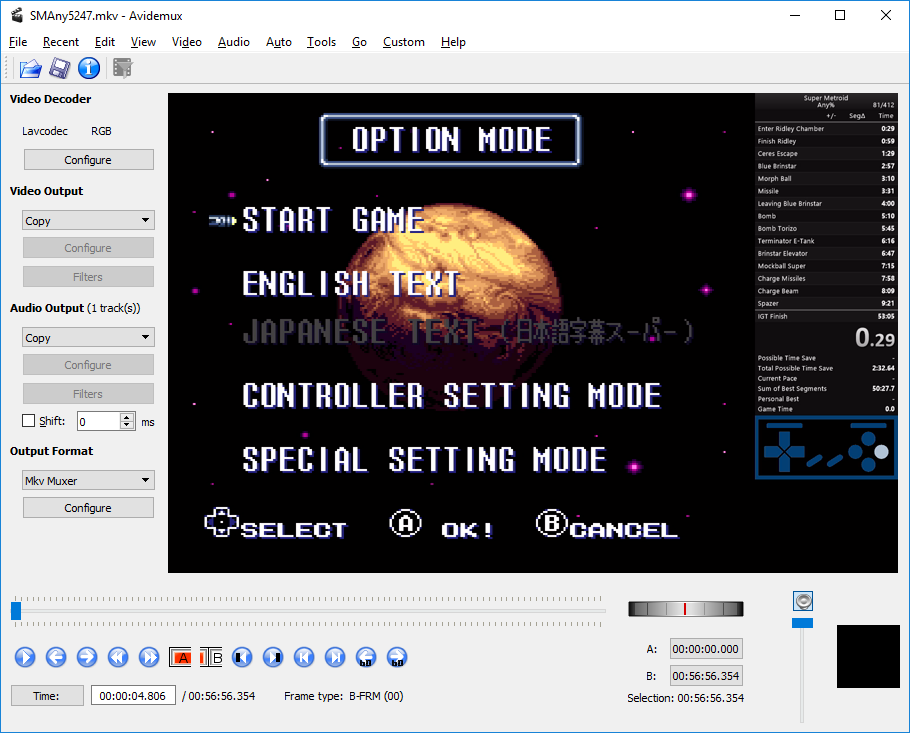
Task: Click the Time button
Action: click(x=47, y=696)
